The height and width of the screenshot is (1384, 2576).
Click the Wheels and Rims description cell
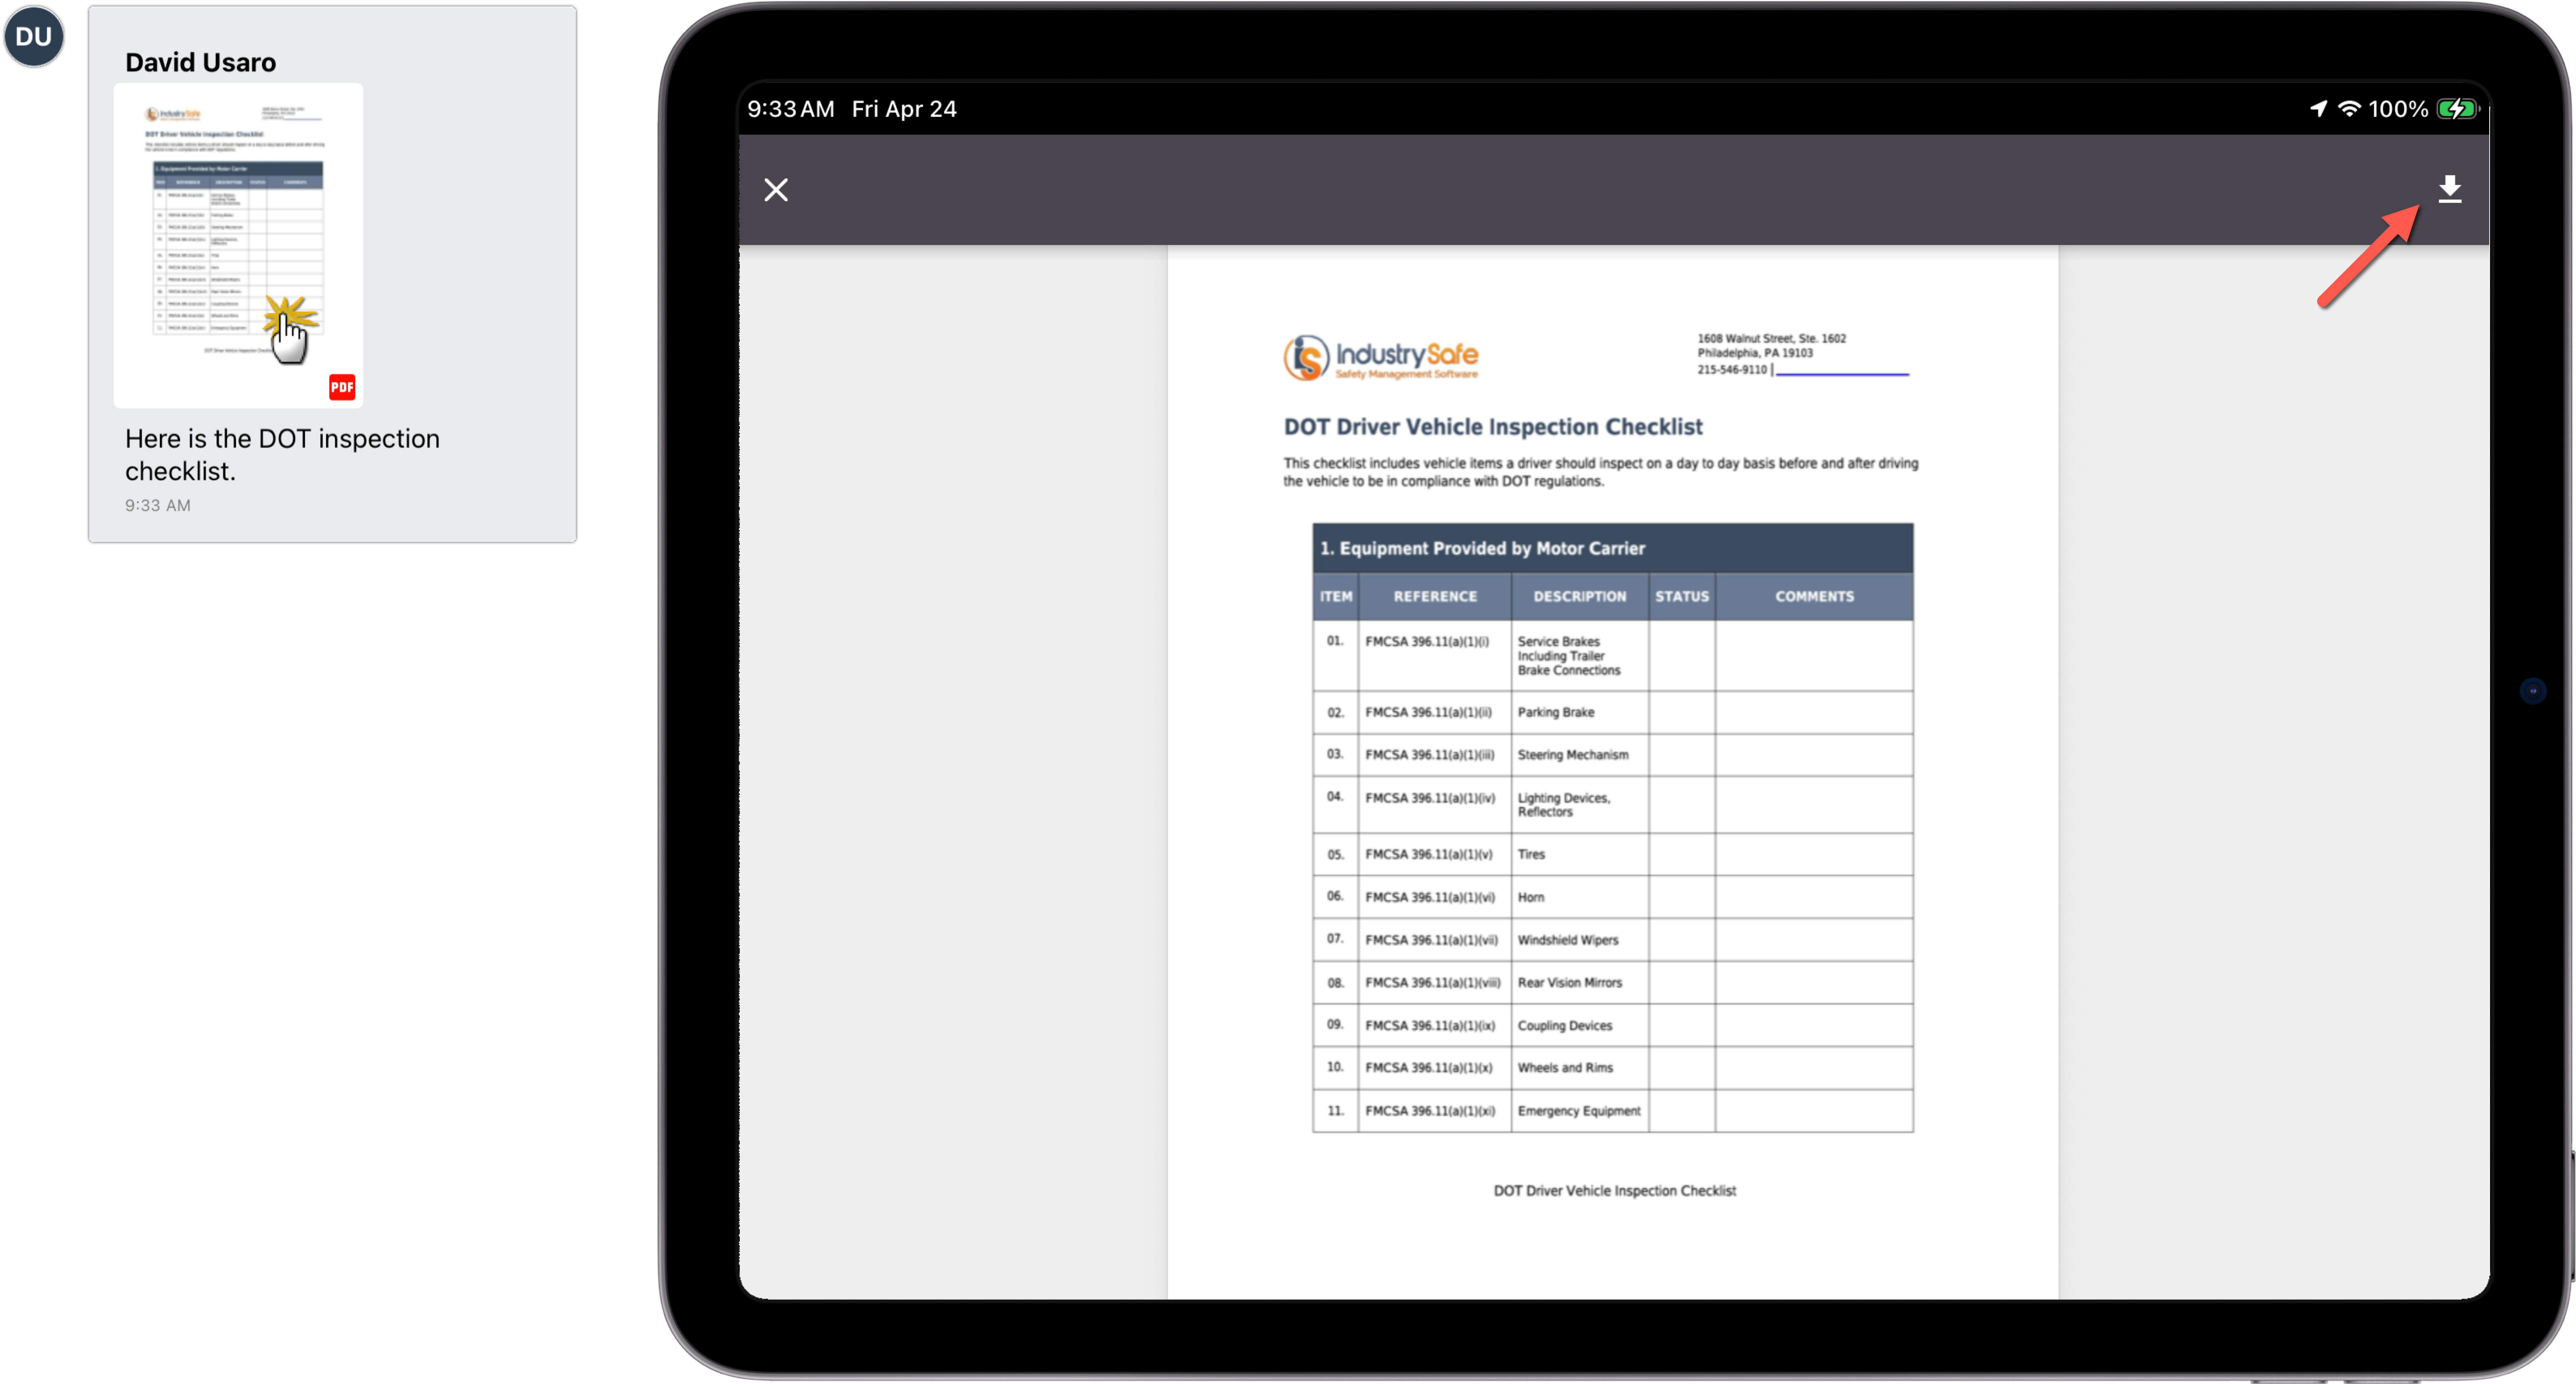click(1580, 1068)
